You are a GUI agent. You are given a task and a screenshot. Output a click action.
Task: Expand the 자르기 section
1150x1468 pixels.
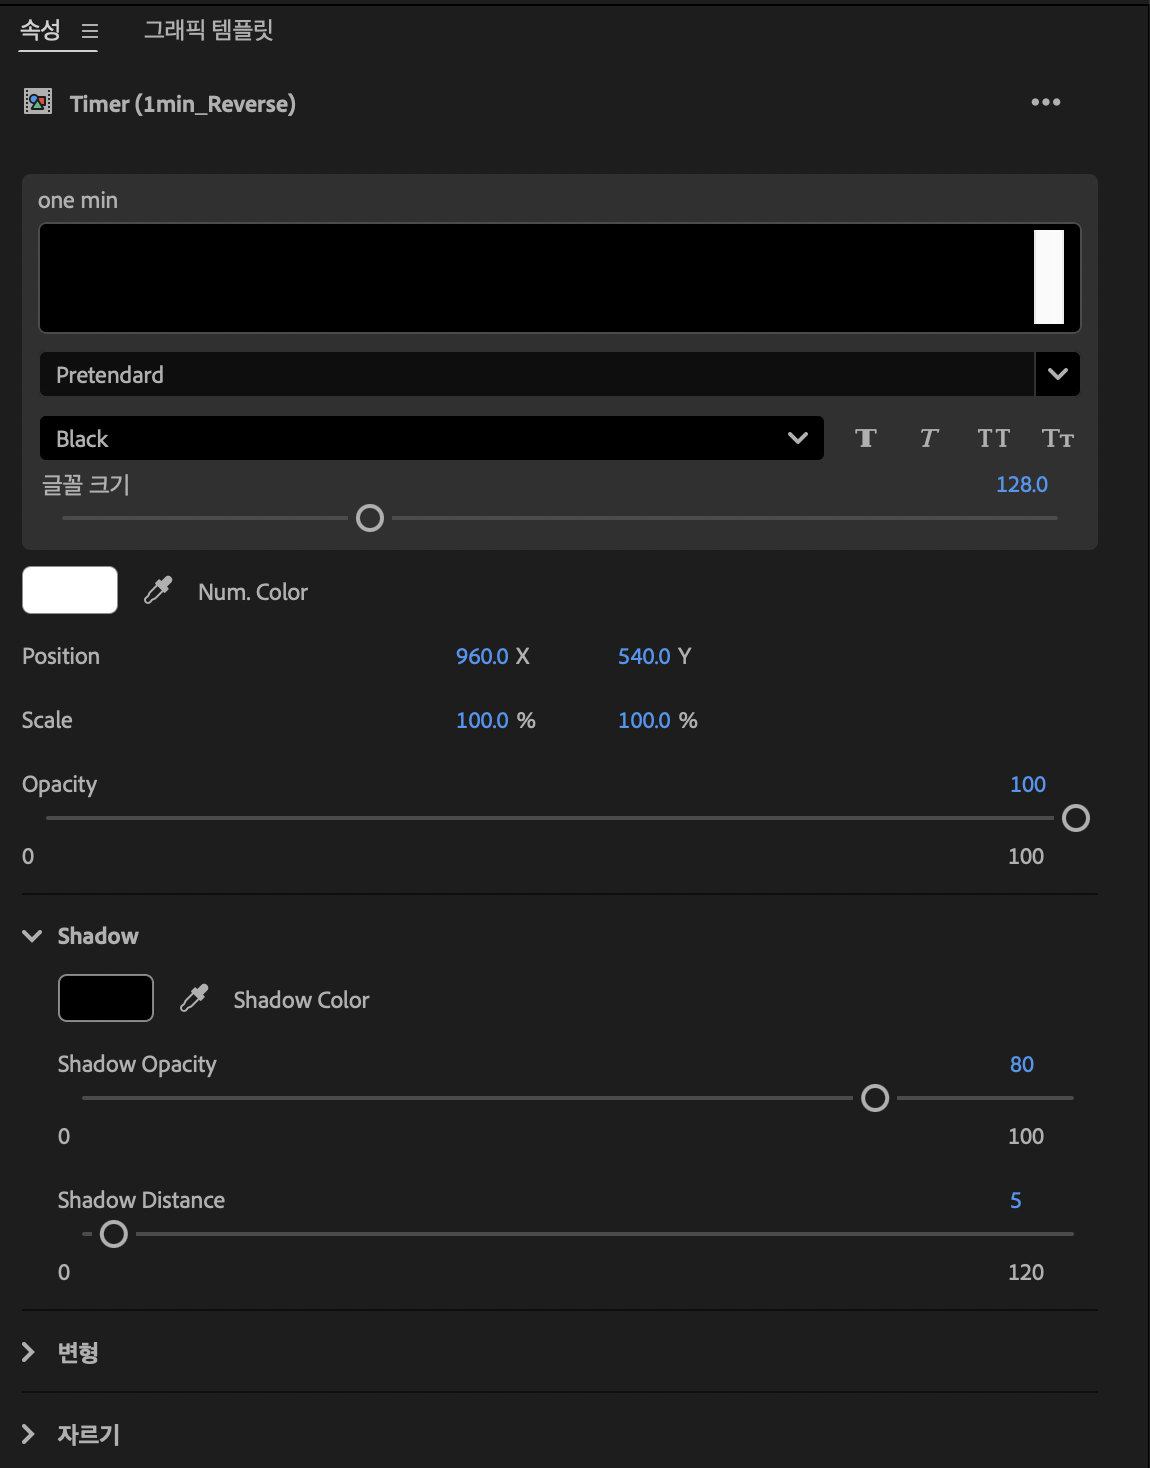click(x=28, y=1434)
